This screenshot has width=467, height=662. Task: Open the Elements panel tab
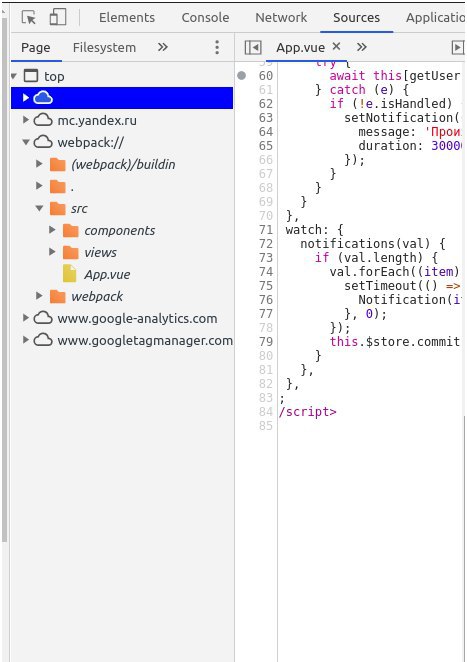pos(127,18)
